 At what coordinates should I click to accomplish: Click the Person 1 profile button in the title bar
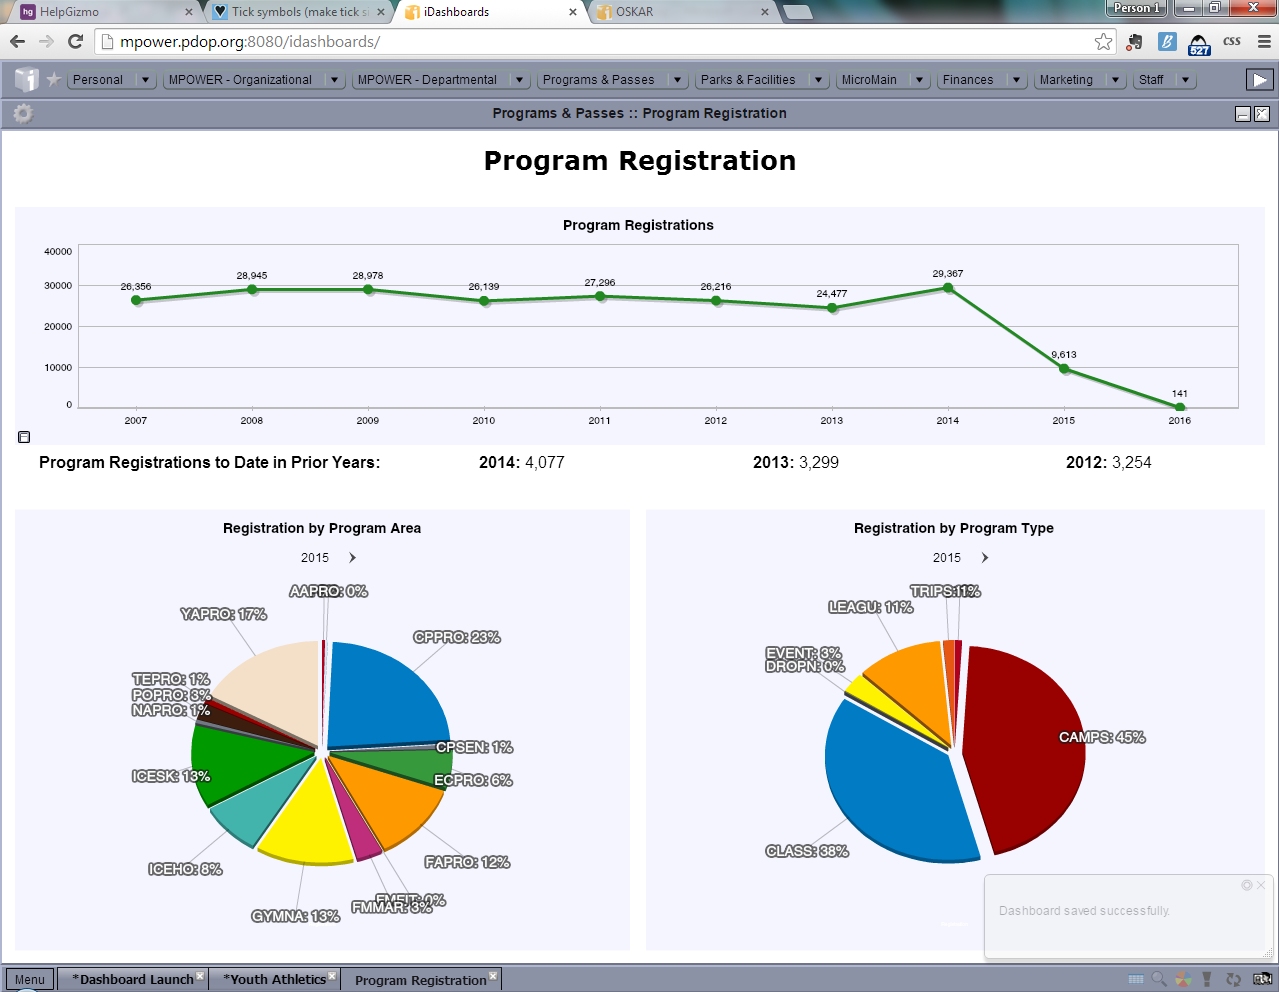click(1137, 8)
